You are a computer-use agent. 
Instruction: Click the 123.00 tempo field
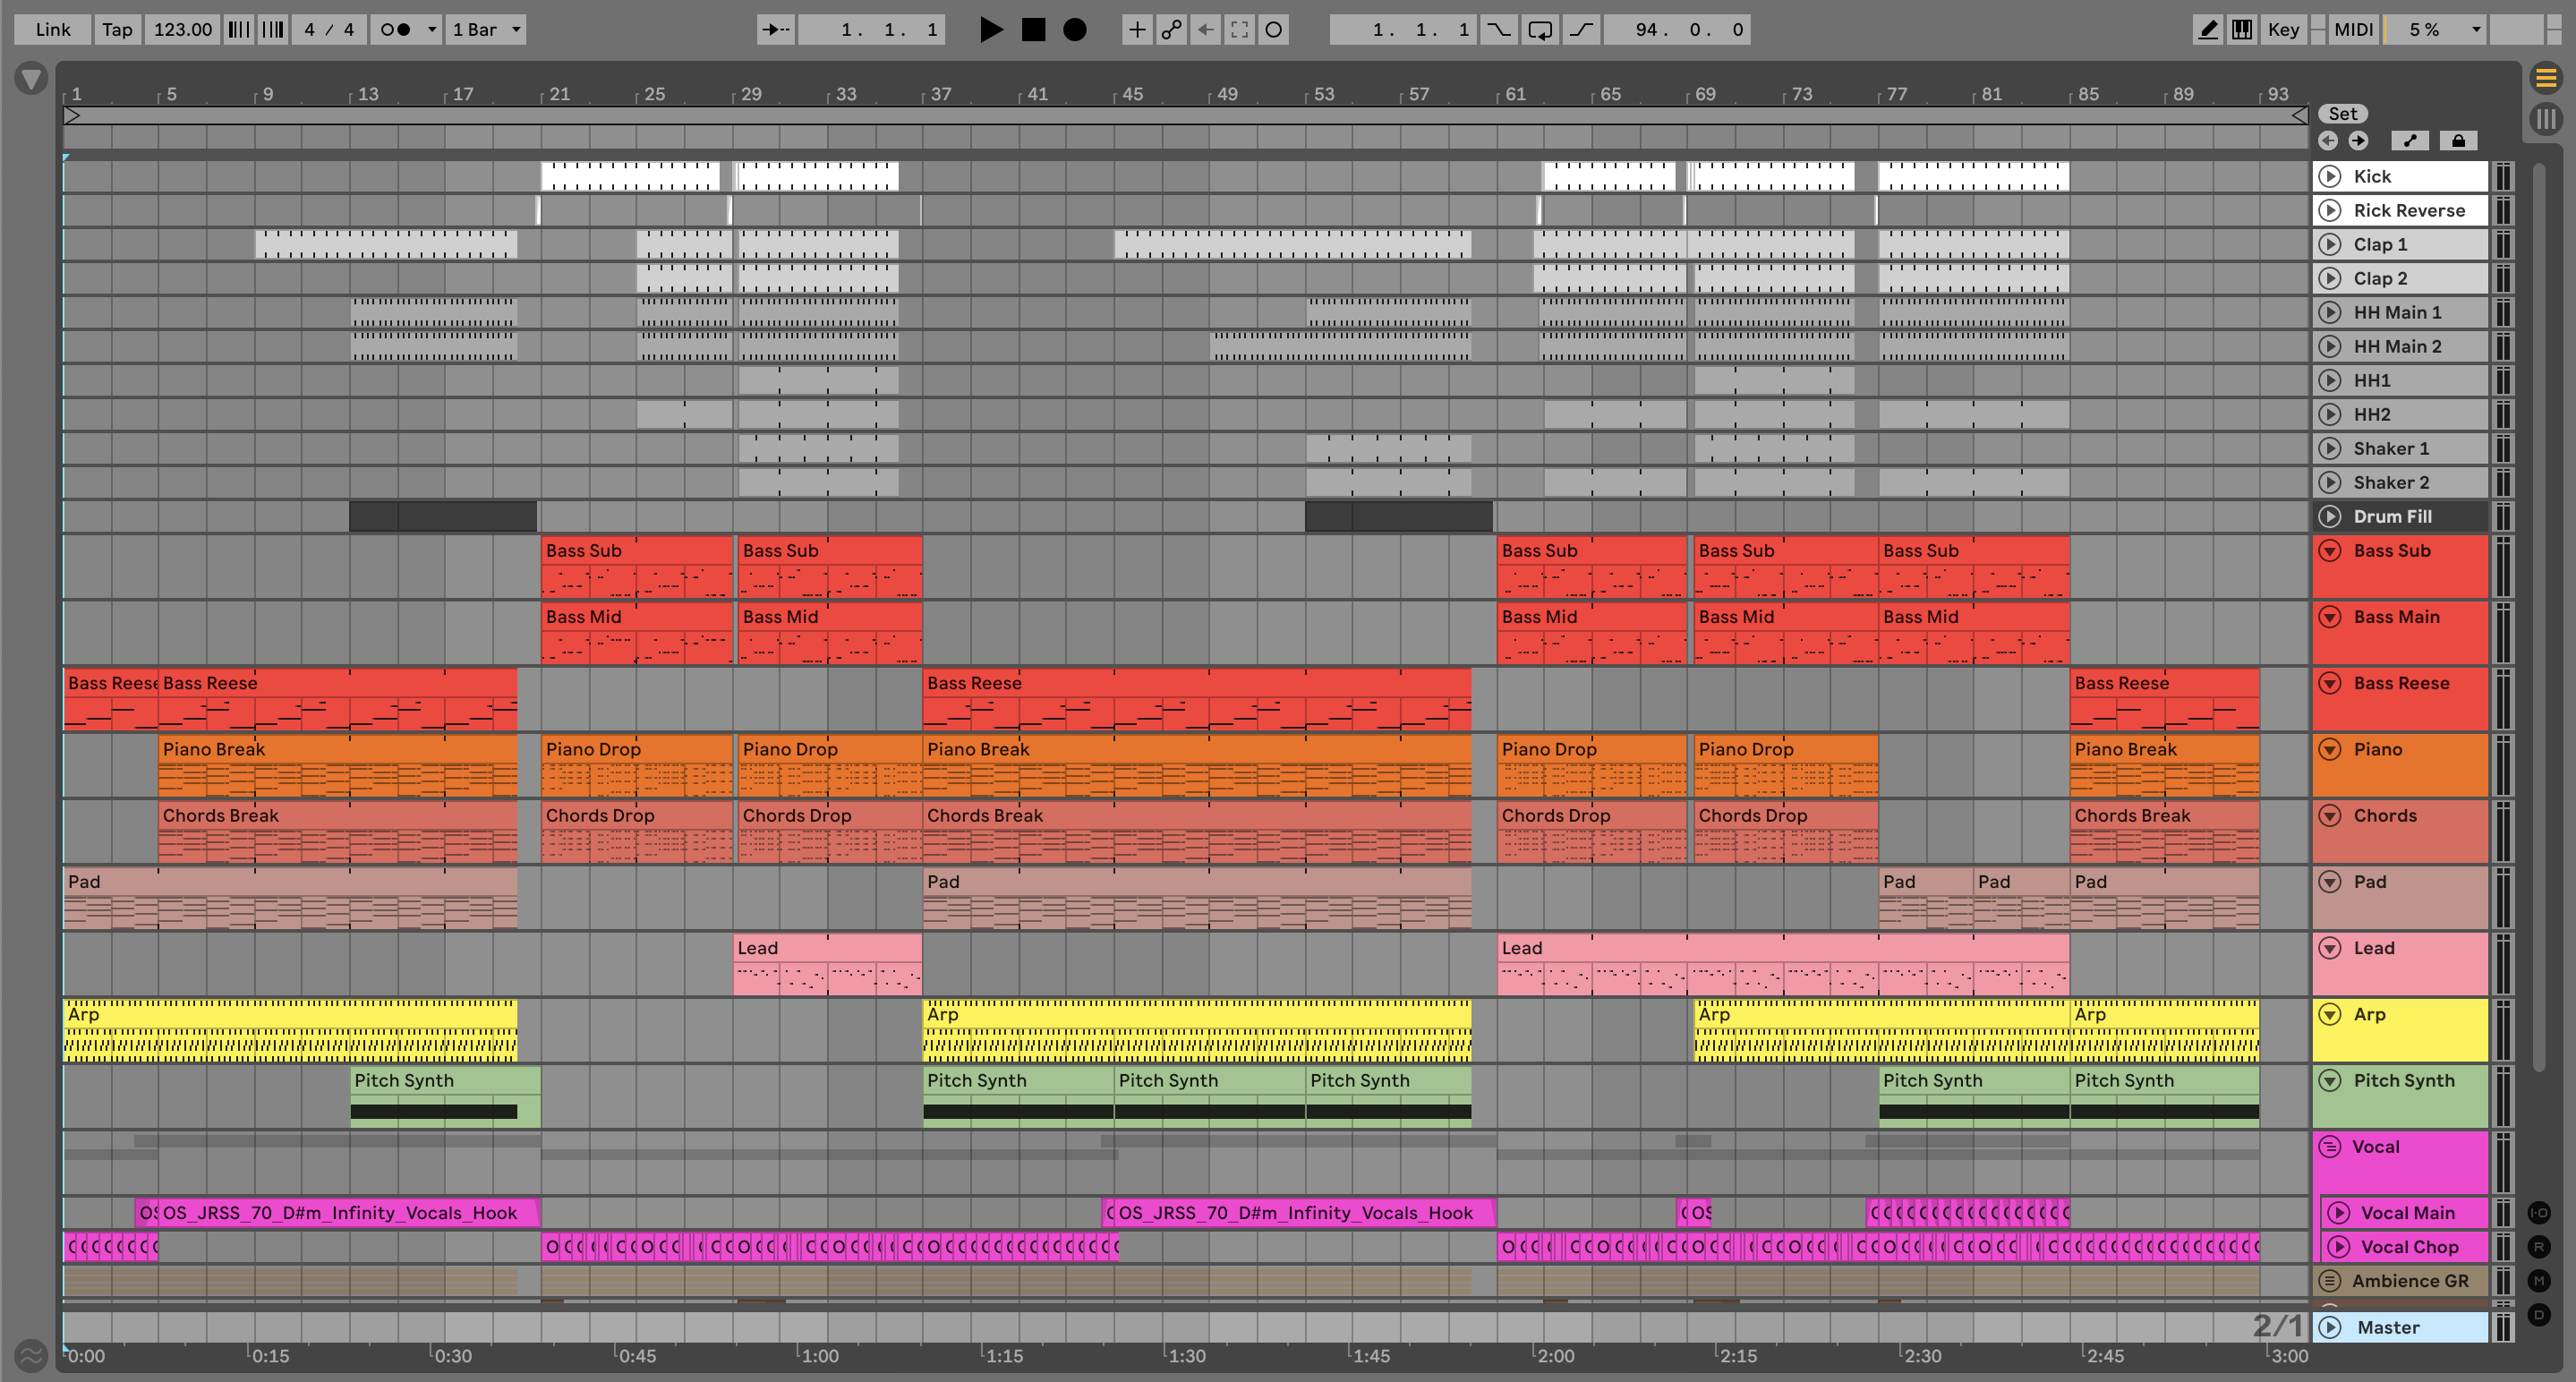(182, 29)
